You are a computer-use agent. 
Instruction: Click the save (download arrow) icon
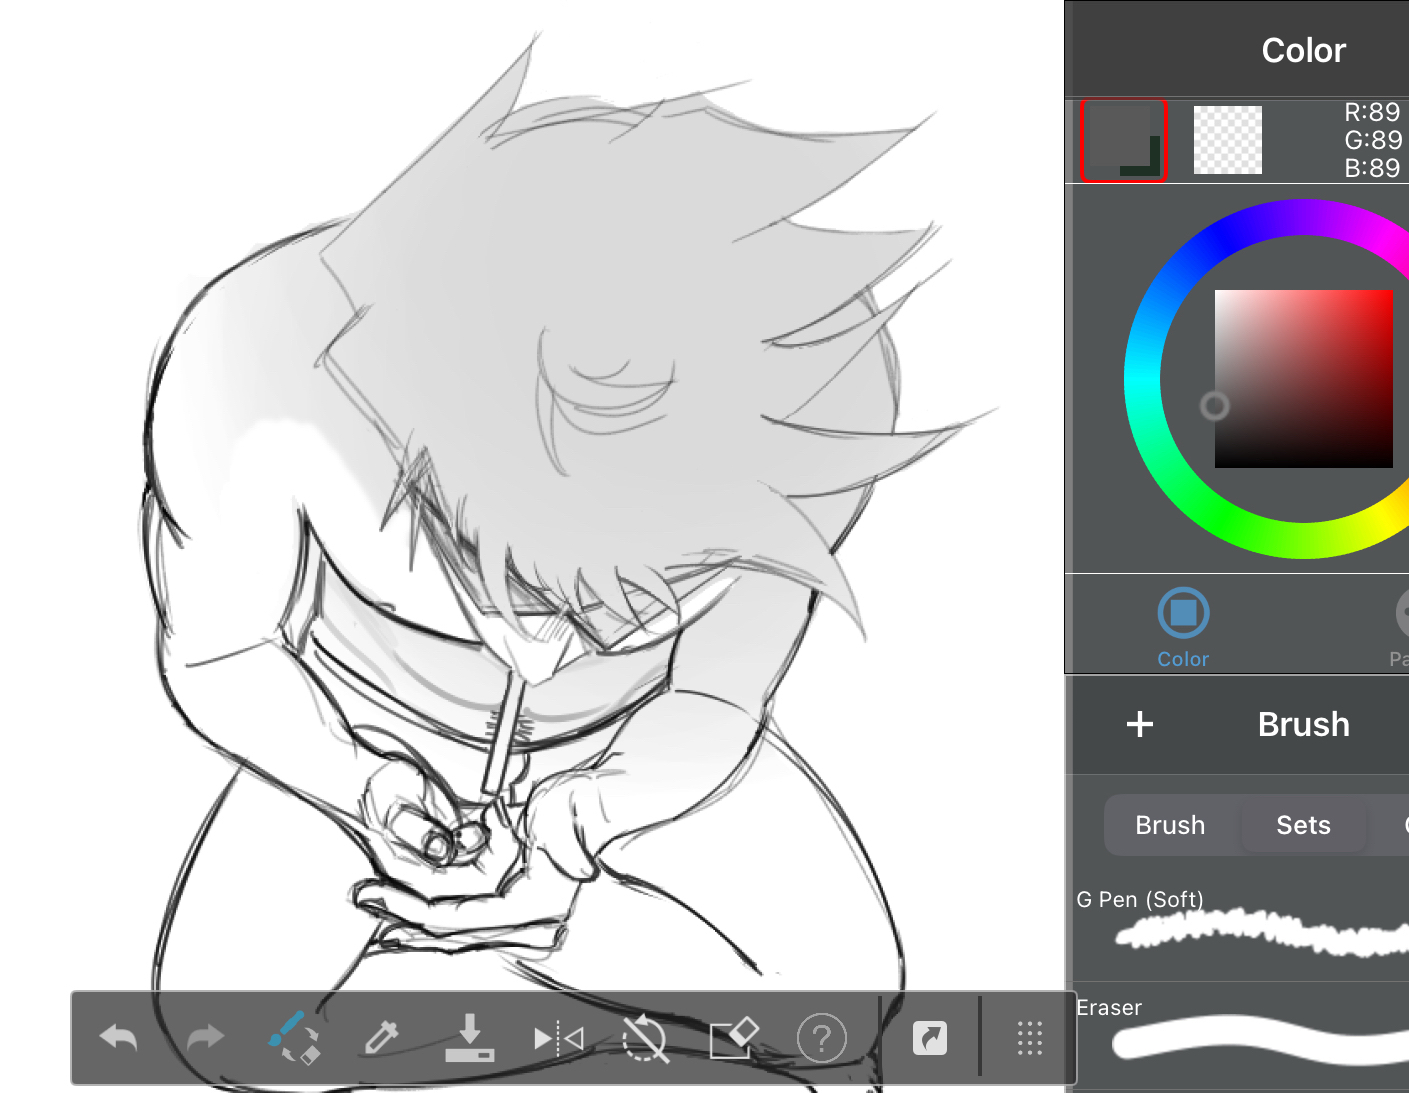(x=469, y=1039)
